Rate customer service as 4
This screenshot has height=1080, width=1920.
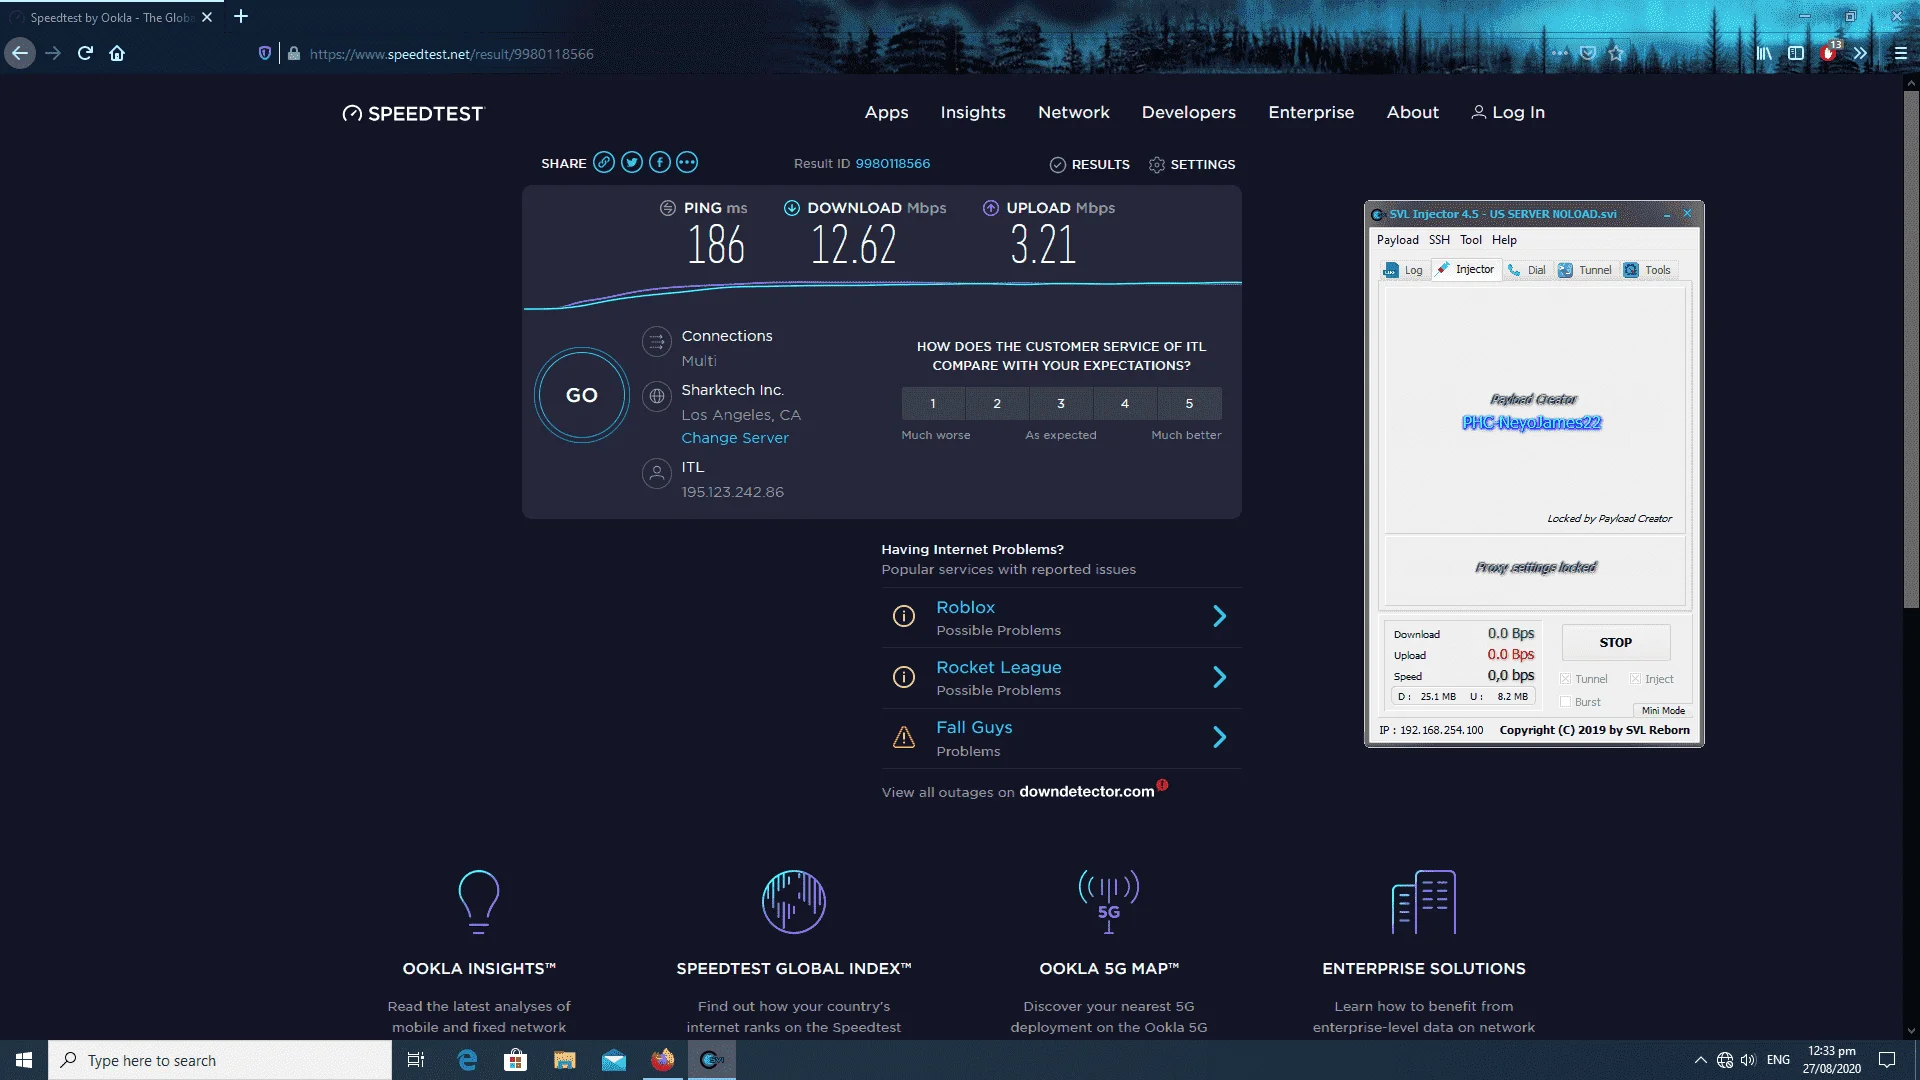[1125, 404]
